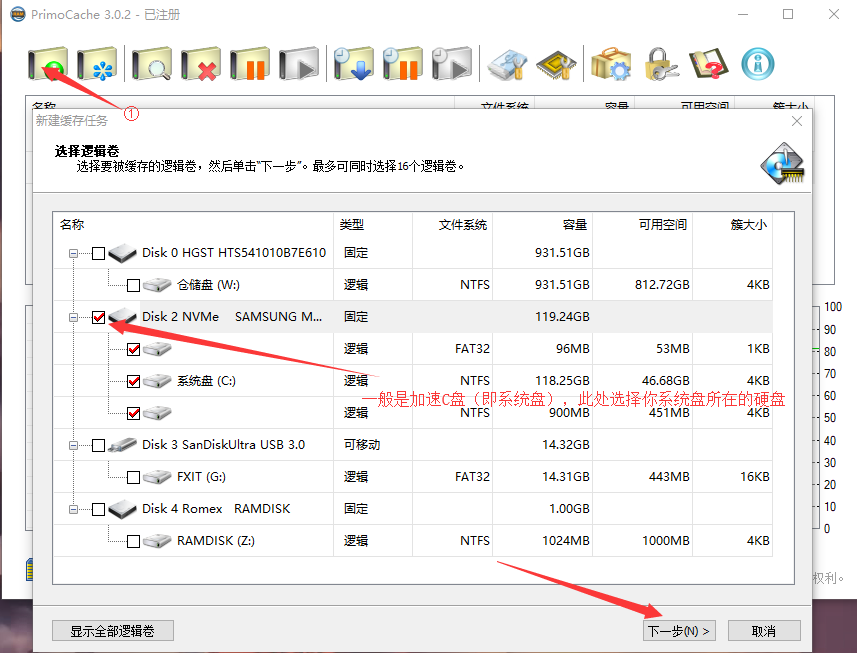Click the 类型 column header
This screenshot has width=857, height=653.
tap(373, 225)
